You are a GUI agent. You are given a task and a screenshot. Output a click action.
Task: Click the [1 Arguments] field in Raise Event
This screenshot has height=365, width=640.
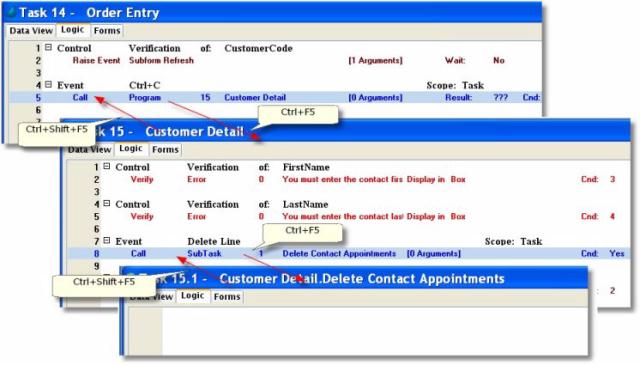click(x=376, y=60)
